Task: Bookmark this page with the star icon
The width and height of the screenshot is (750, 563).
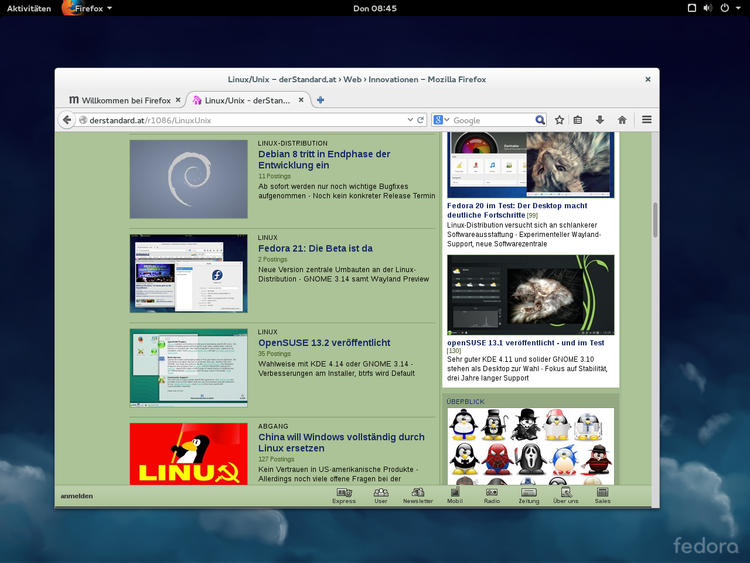Action: coord(560,120)
